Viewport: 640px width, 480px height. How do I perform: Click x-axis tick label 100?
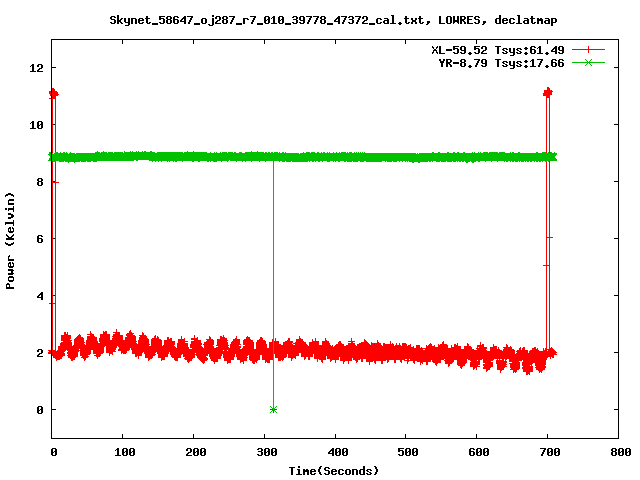coord(124,452)
